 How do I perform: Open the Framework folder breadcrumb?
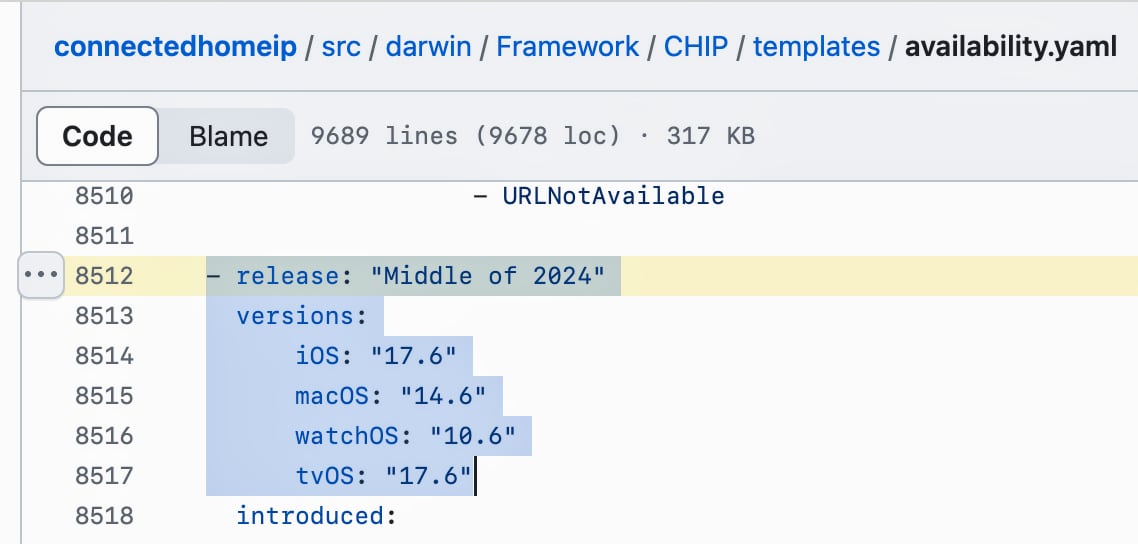click(x=566, y=46)
